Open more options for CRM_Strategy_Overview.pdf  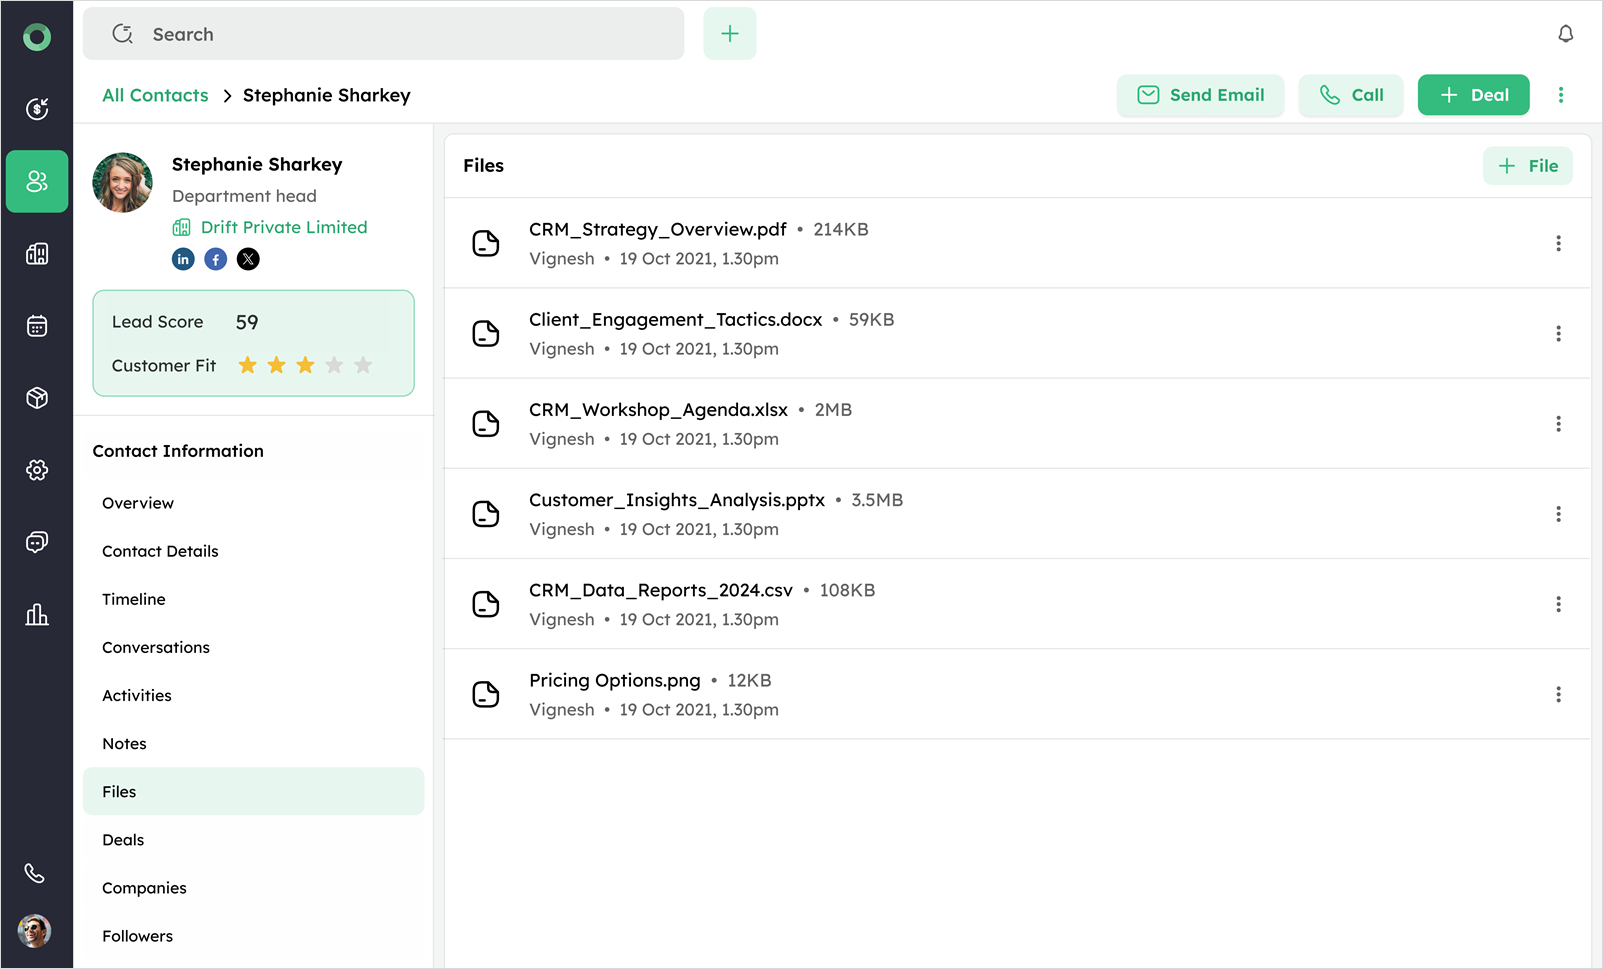[x=1558, y=243]
